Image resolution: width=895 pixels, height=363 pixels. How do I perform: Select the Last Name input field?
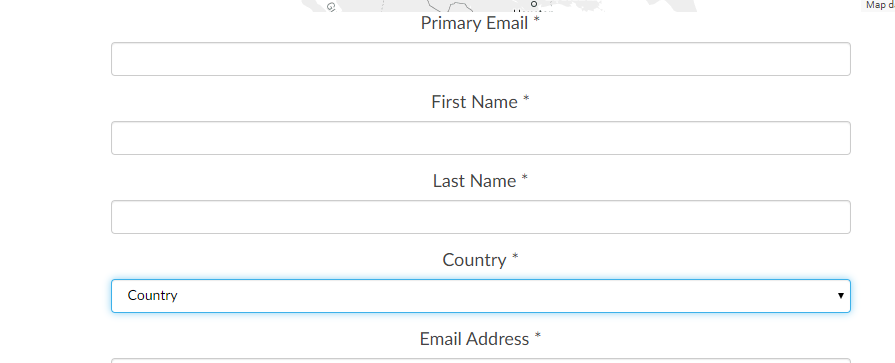pos(481,217)
